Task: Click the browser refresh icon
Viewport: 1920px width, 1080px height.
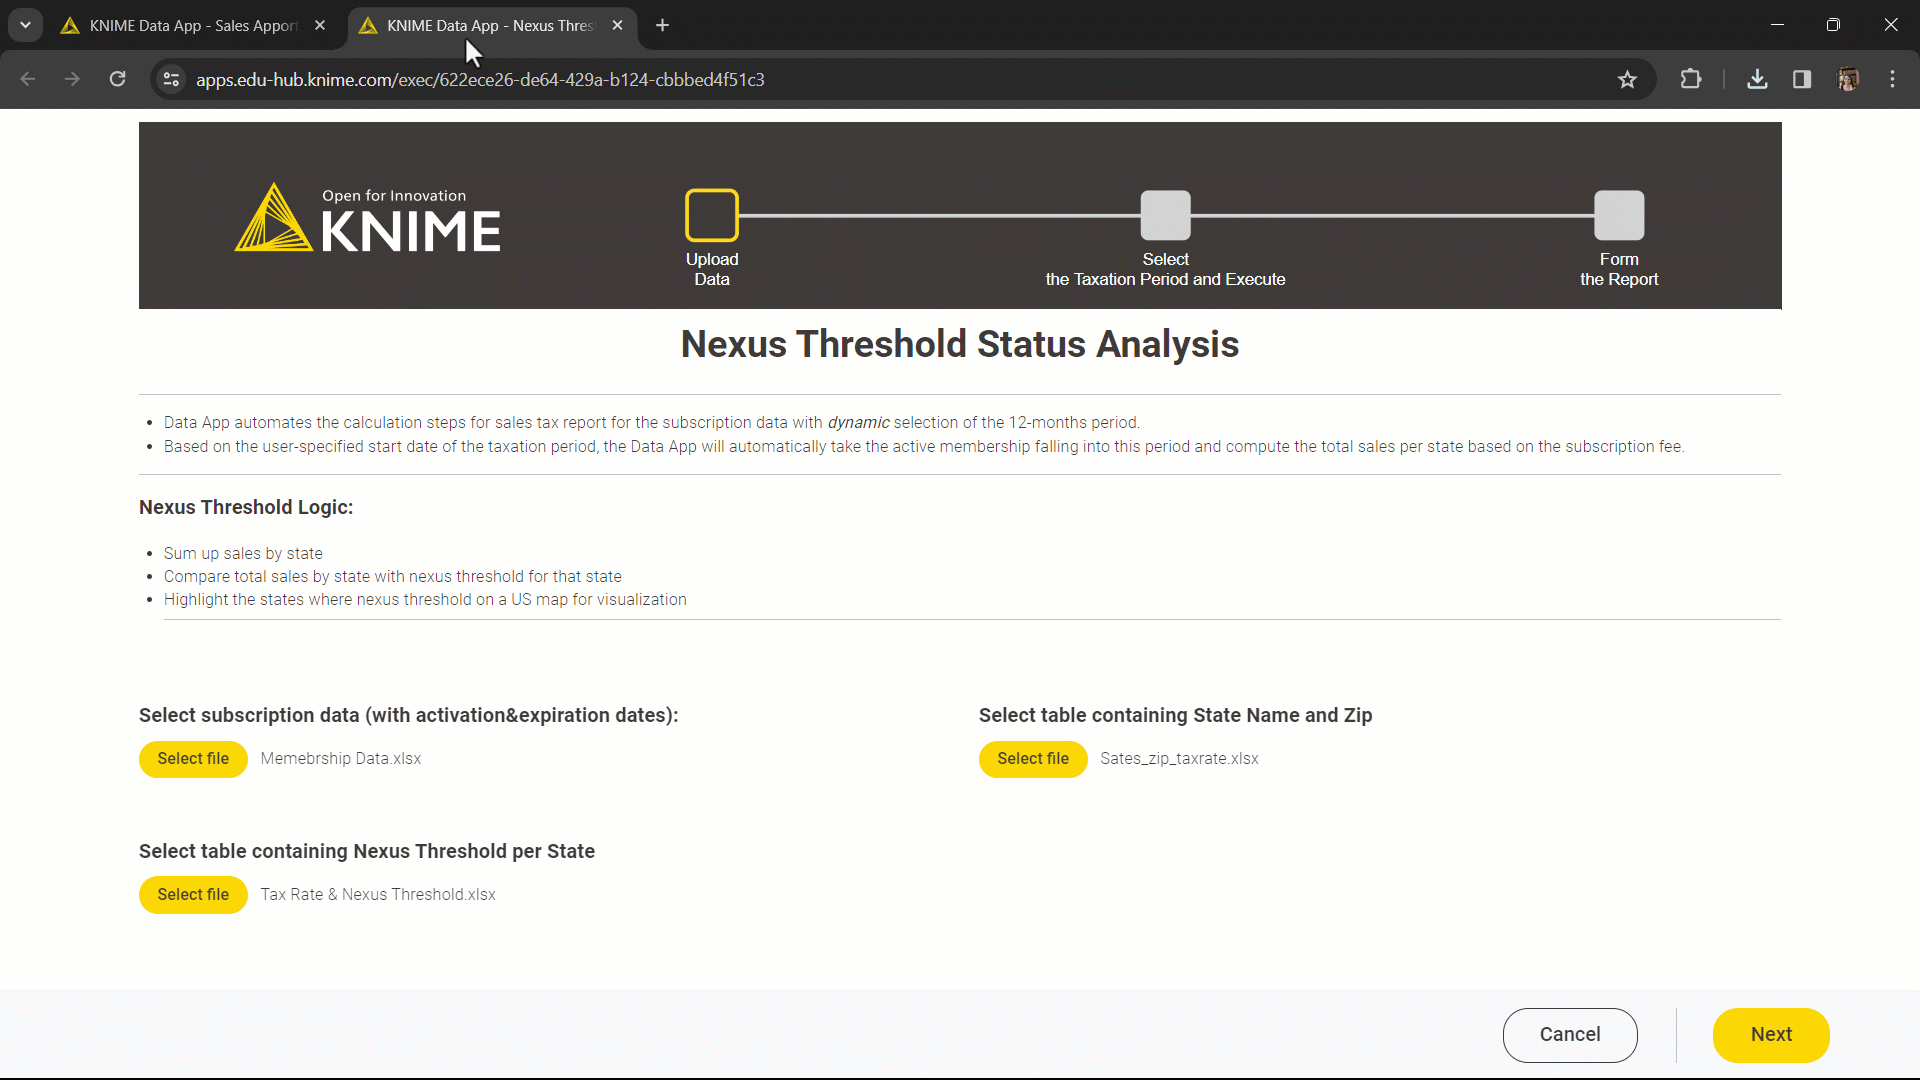Action: [117, 79]
